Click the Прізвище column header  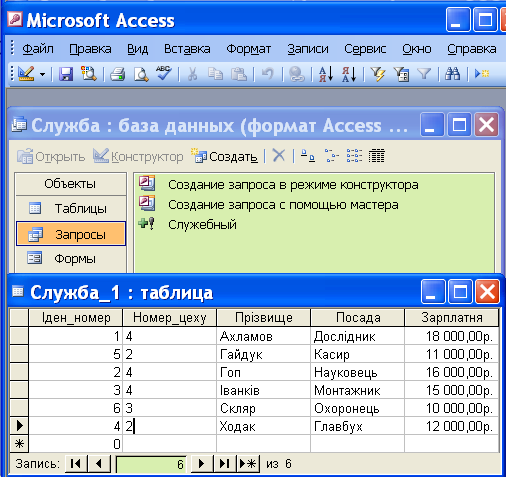[264, 317]
